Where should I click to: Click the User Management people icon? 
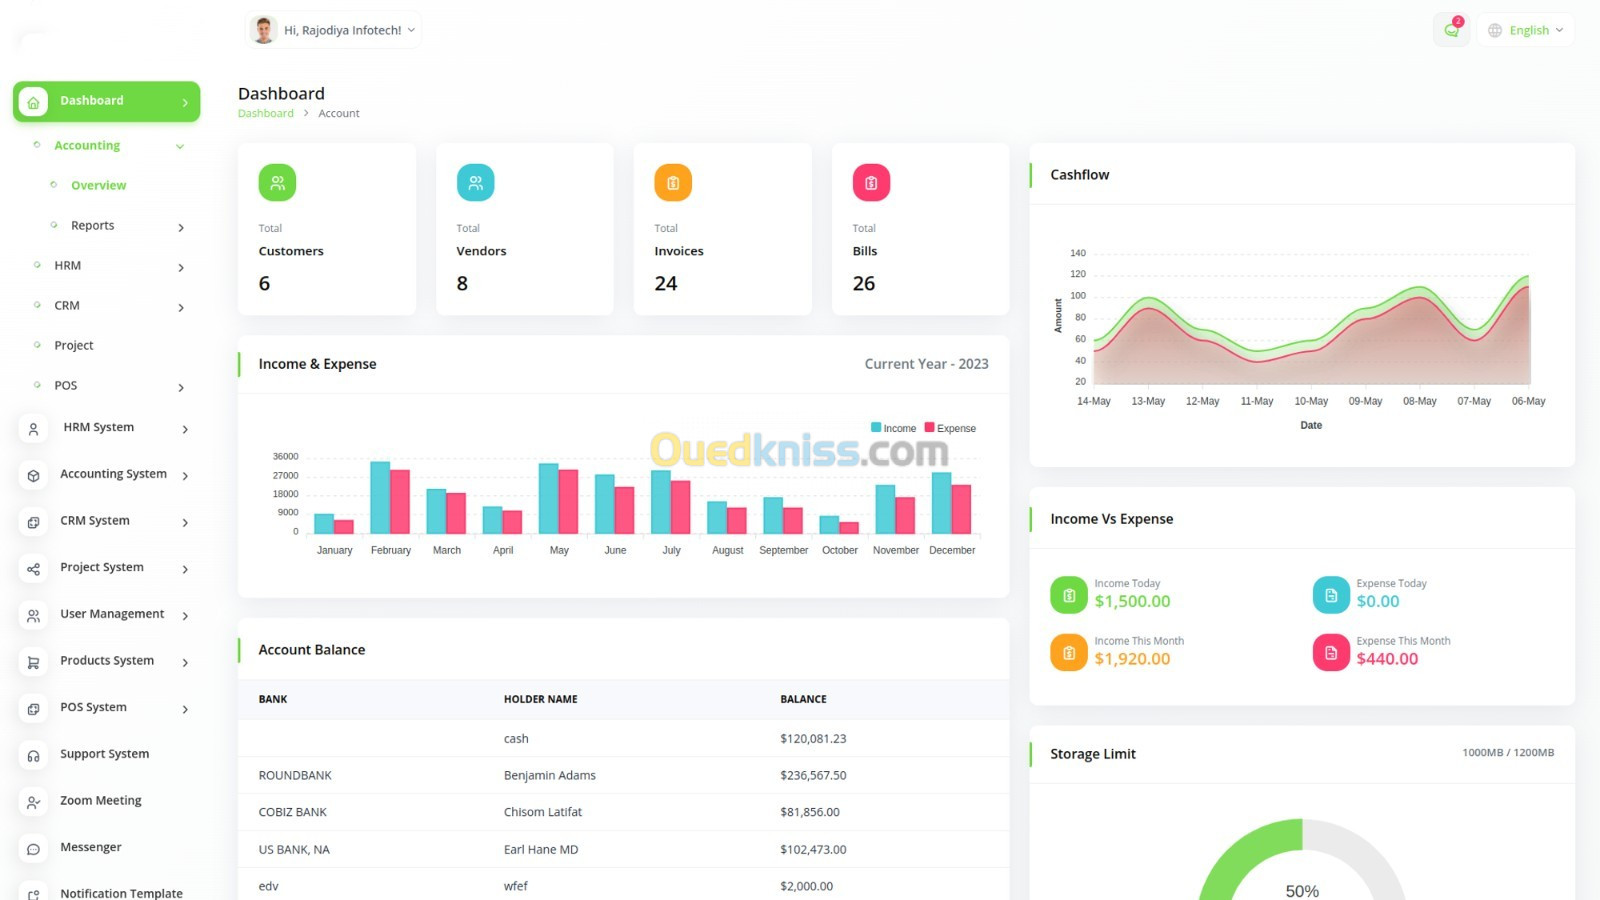(x=33, y=616)
